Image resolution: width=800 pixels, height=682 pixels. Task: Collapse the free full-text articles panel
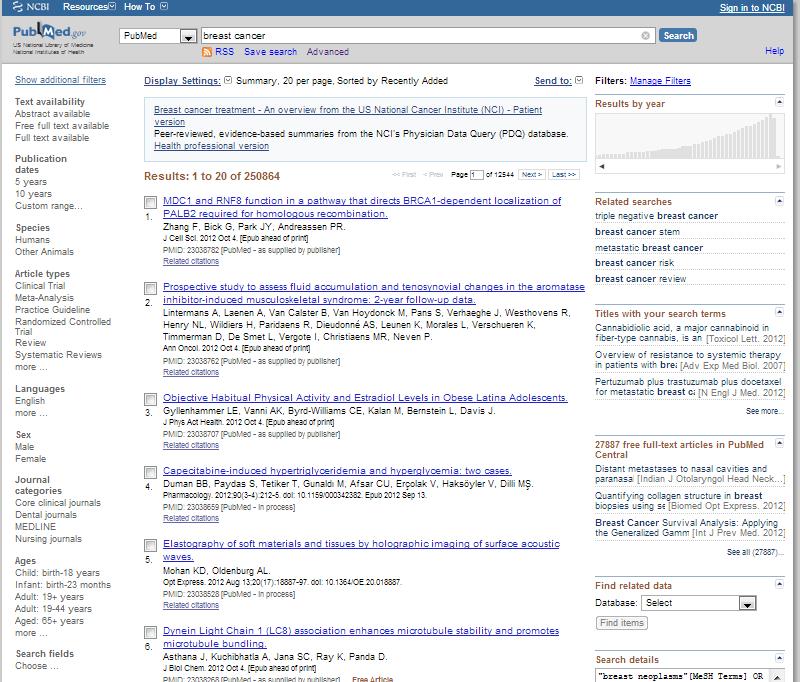click(779, 443)
